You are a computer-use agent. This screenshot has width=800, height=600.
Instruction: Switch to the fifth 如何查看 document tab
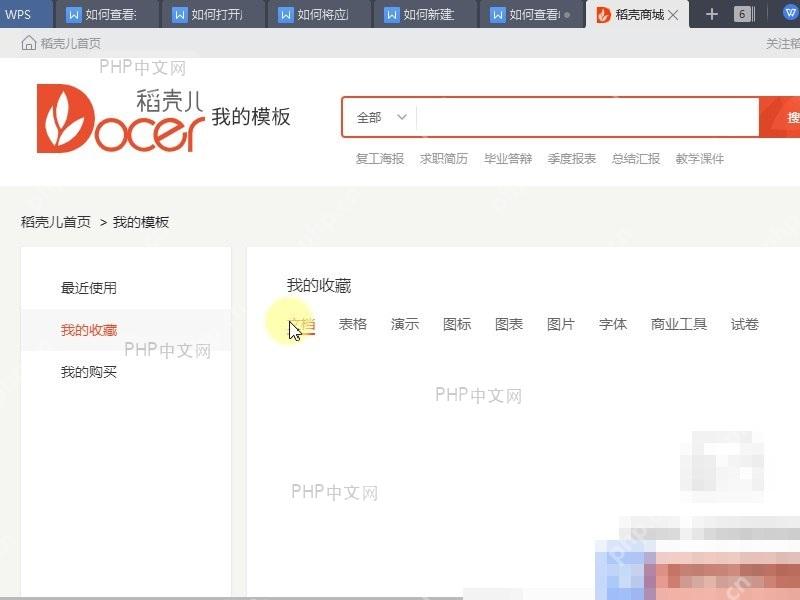point(530,14)
